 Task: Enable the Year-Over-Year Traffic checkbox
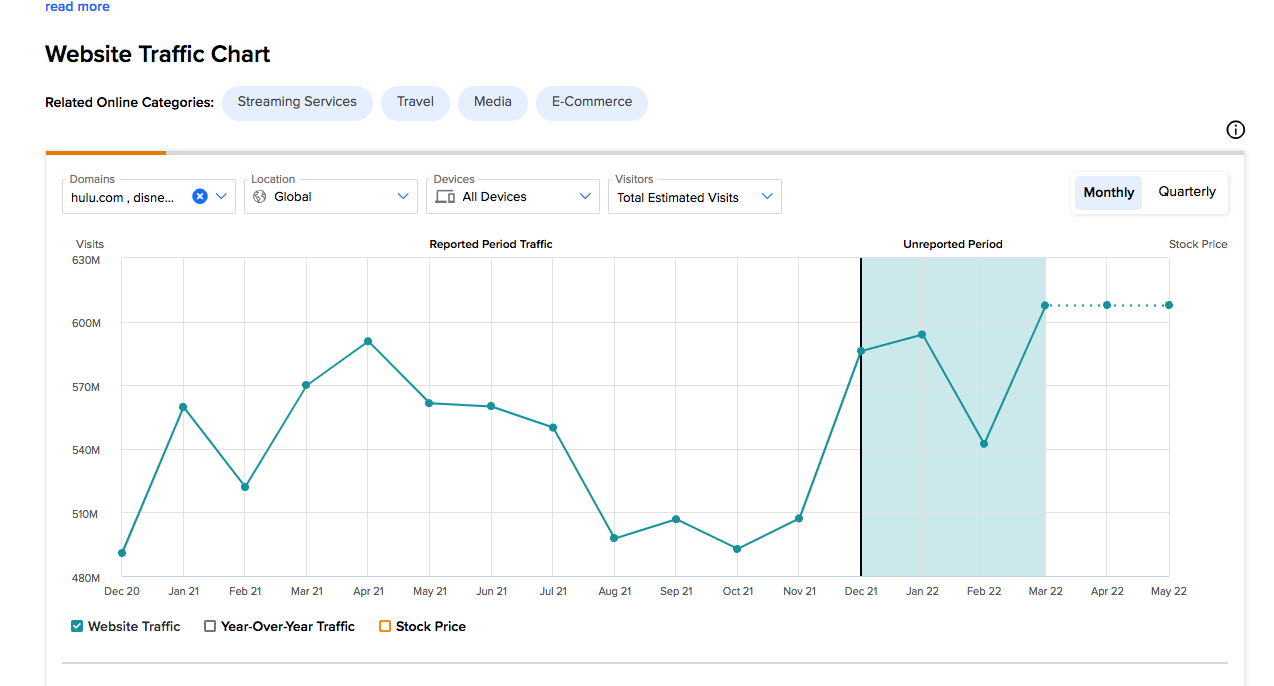[x=210, y=626]
